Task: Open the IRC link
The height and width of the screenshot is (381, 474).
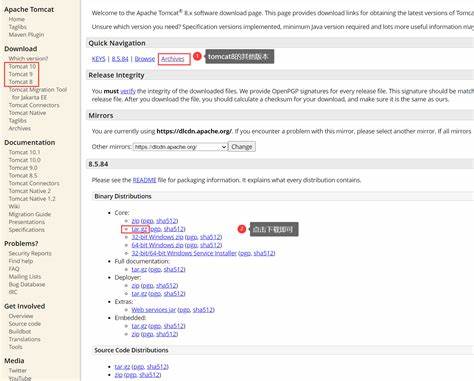Action: [13, 292]
